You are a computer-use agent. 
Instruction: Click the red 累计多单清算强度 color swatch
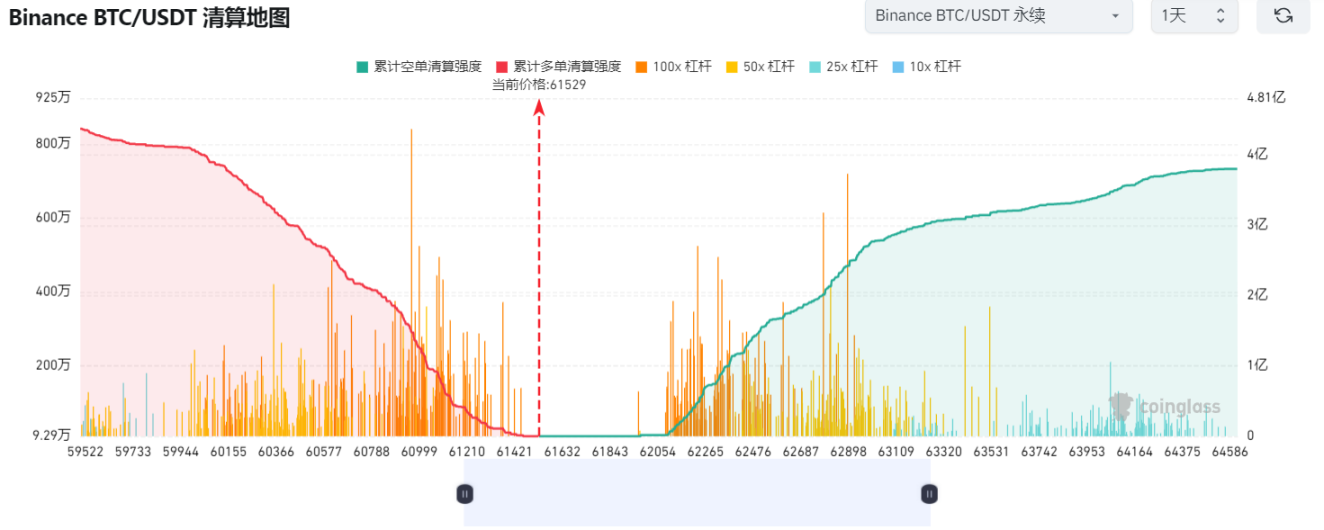pyautogui.click(x=502, y=67)
